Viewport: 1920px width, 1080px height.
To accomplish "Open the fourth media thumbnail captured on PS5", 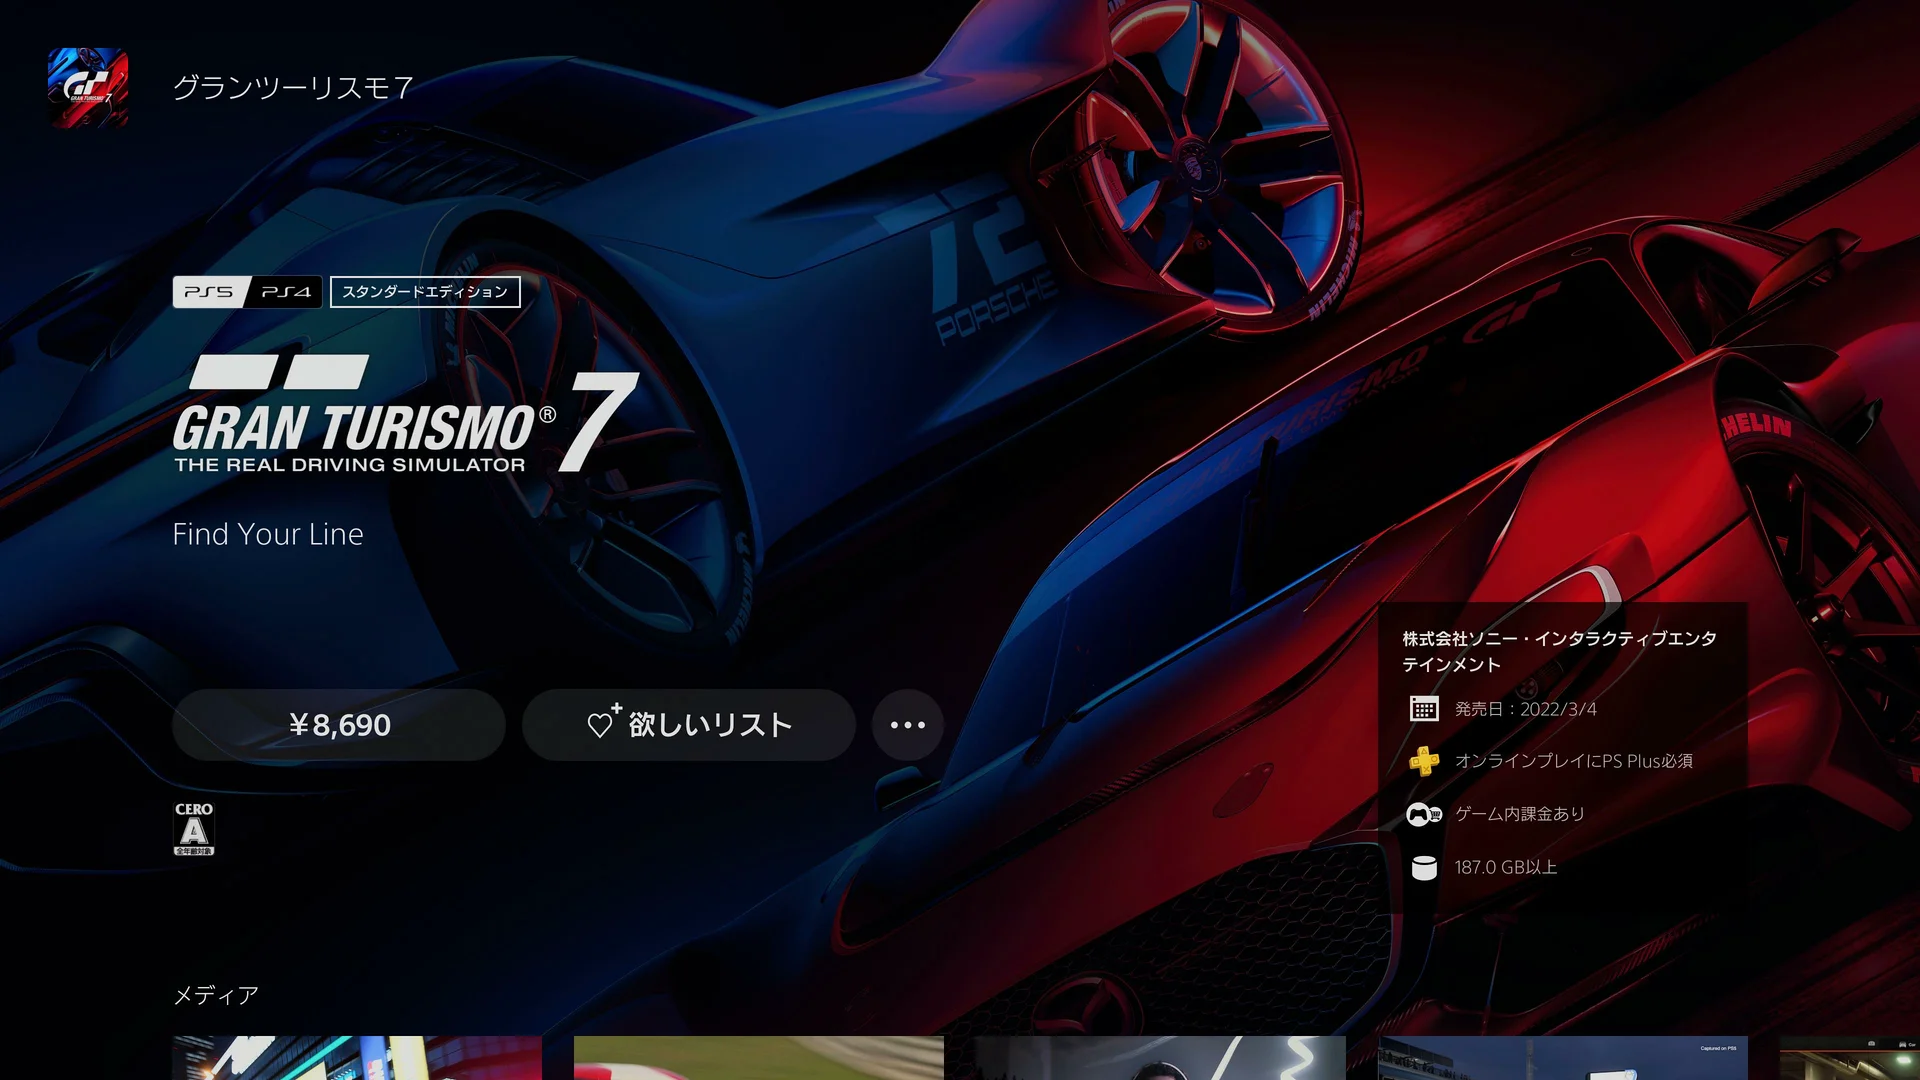I will 1563,1058.
